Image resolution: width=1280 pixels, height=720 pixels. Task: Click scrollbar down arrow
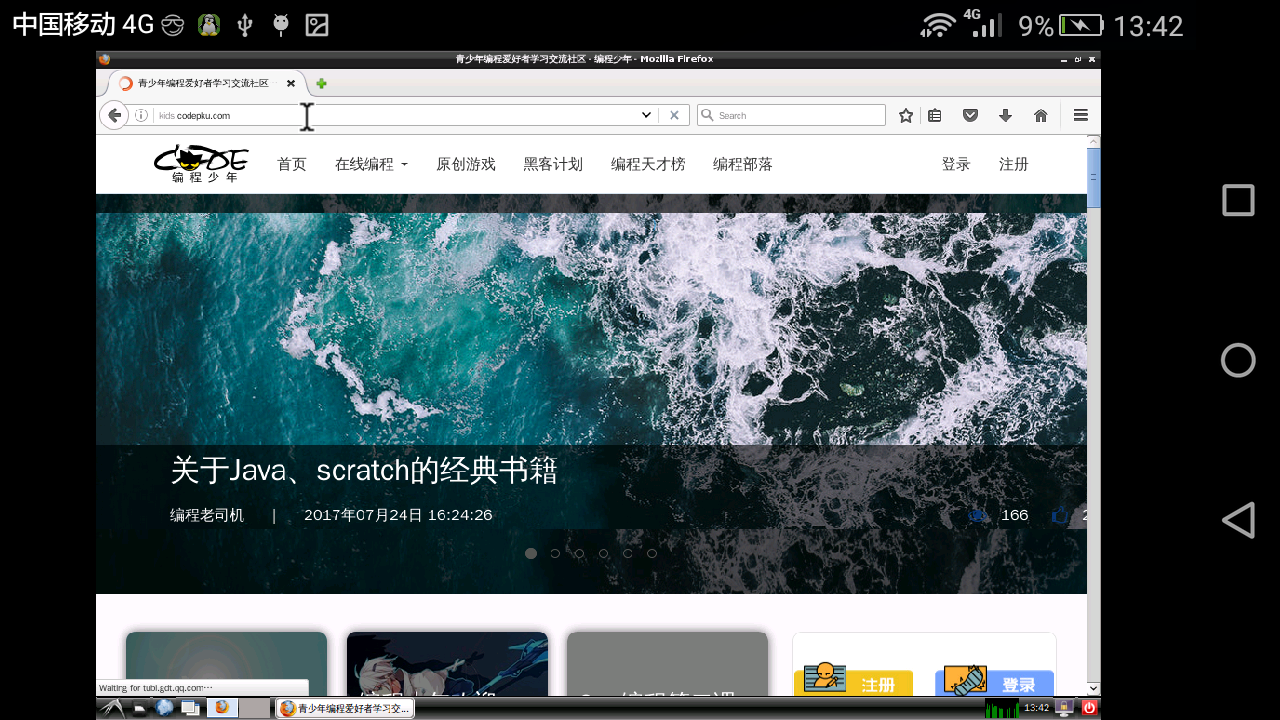coord(1094,688)
